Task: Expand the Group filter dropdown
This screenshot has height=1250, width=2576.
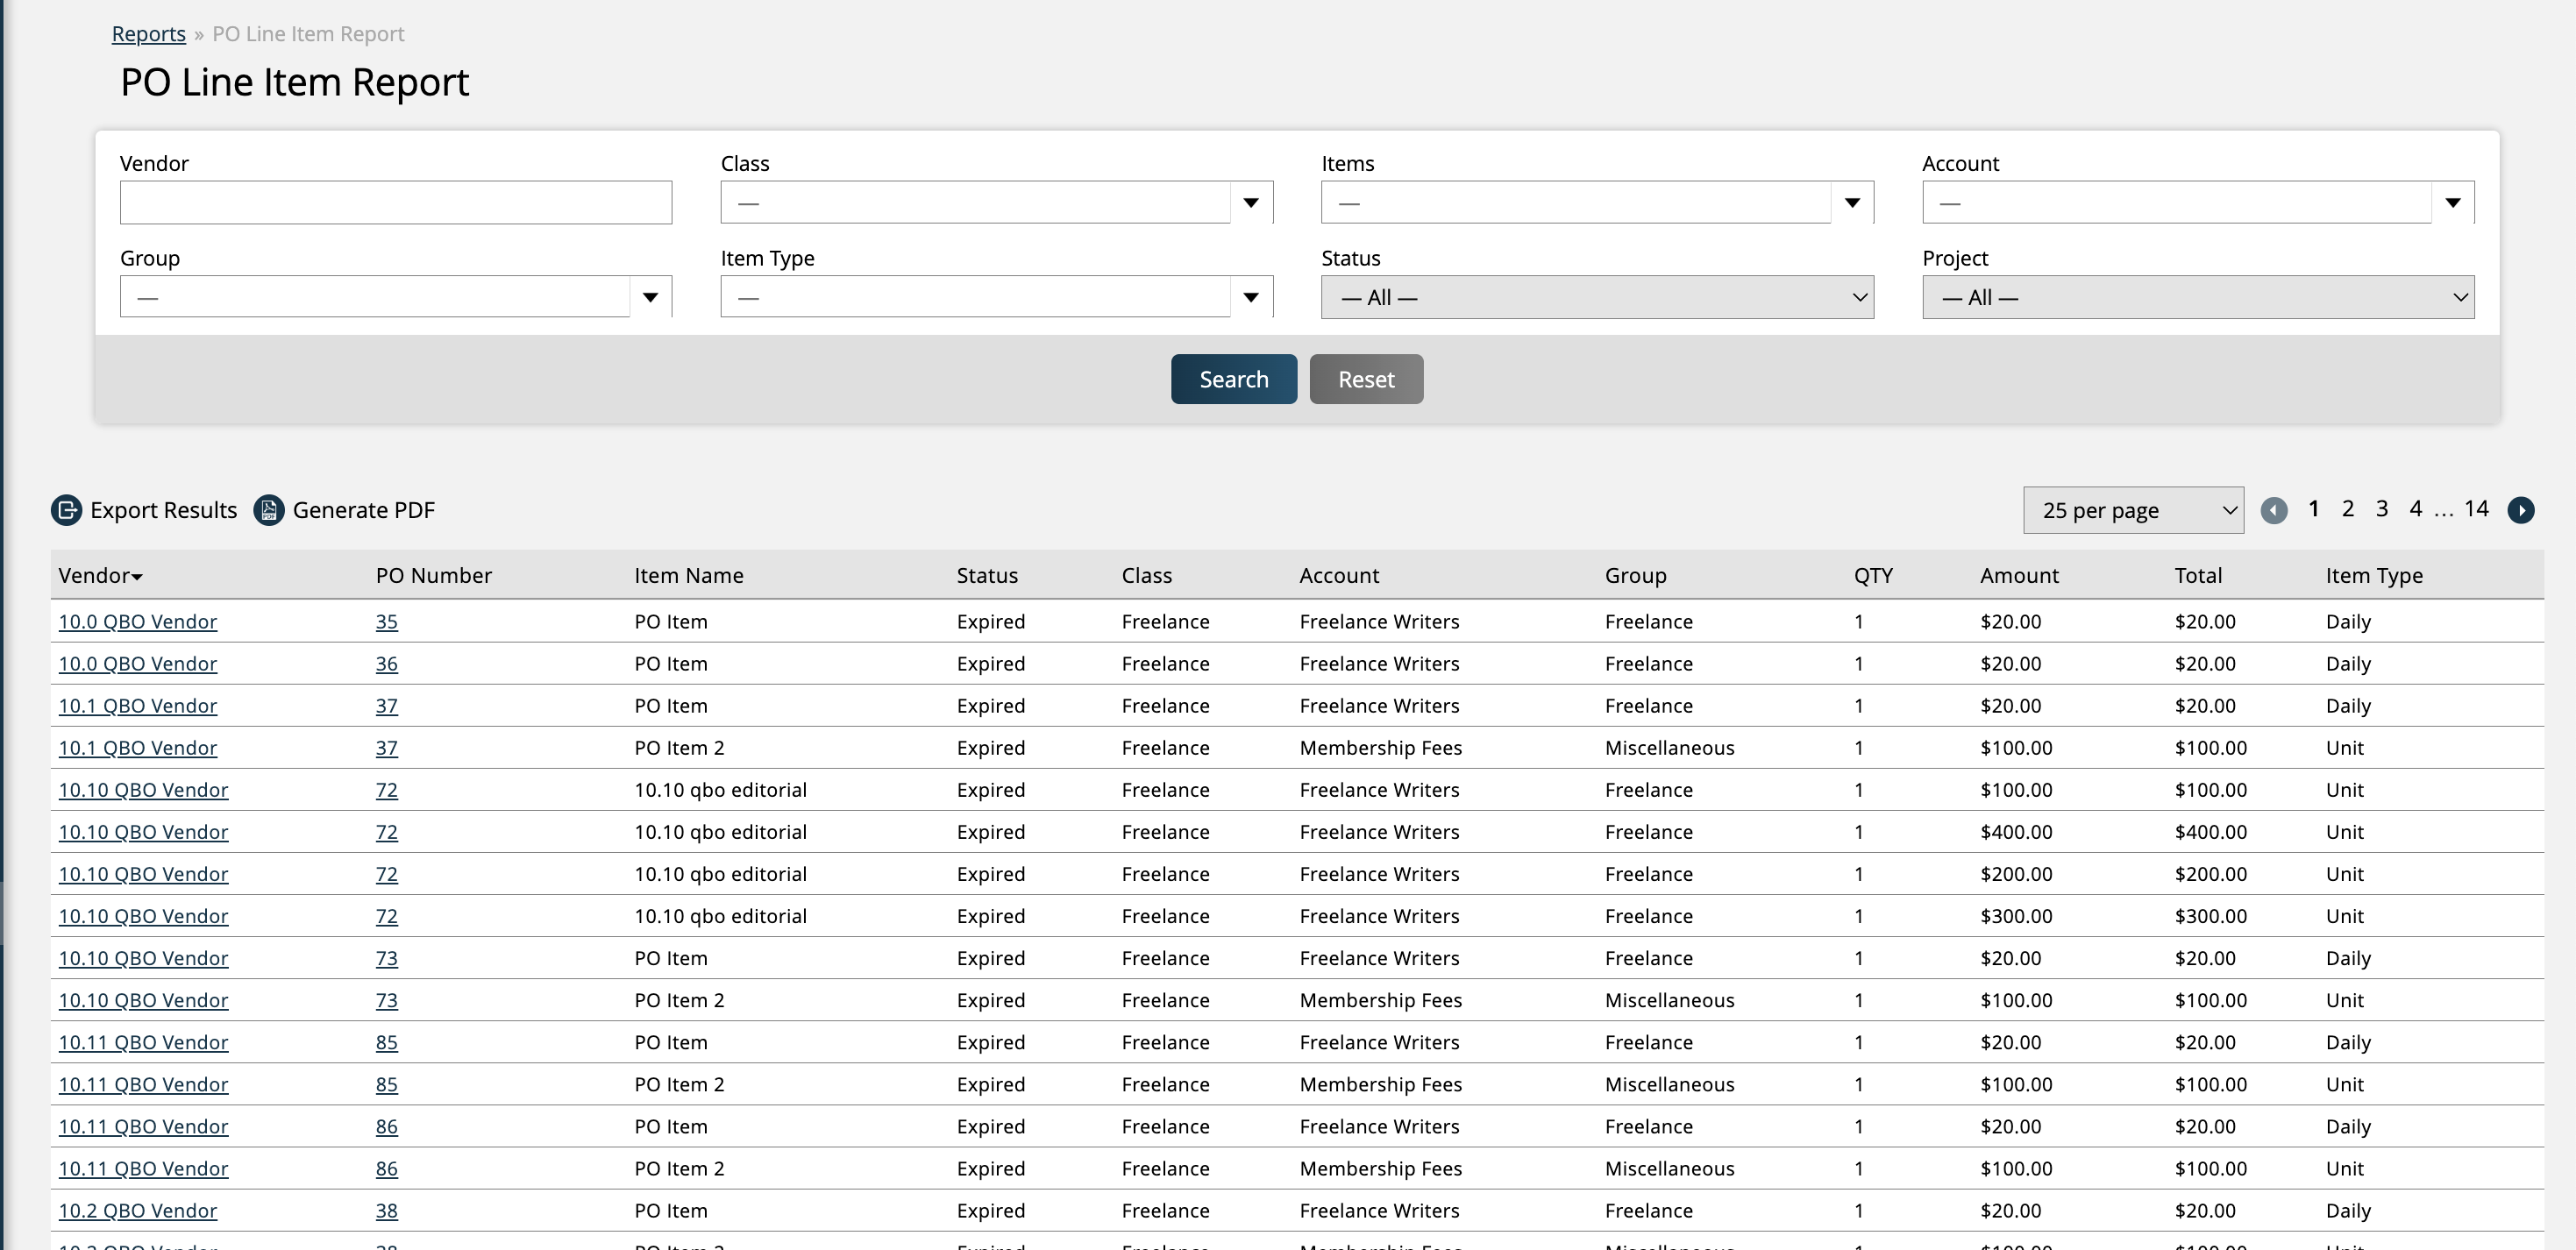Action: [x=650, y=297]
